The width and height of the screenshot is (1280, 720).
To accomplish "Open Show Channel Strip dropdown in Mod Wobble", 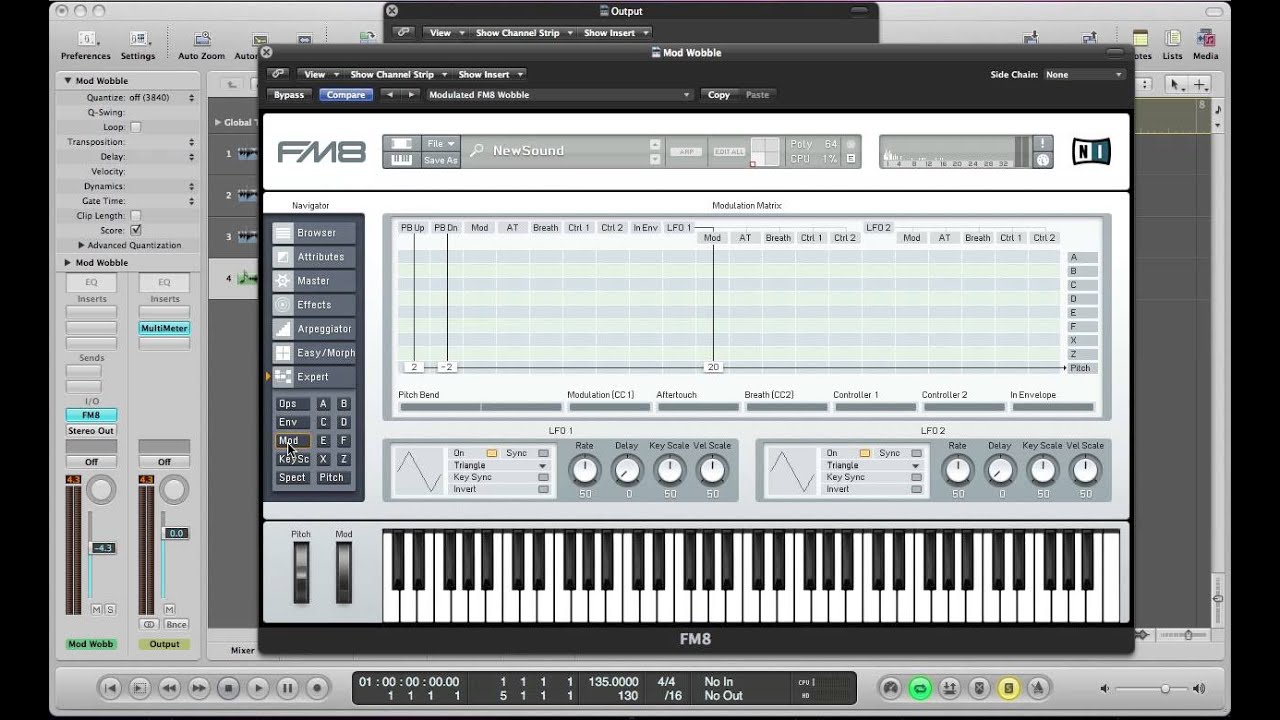I will [x=397, y=74].
